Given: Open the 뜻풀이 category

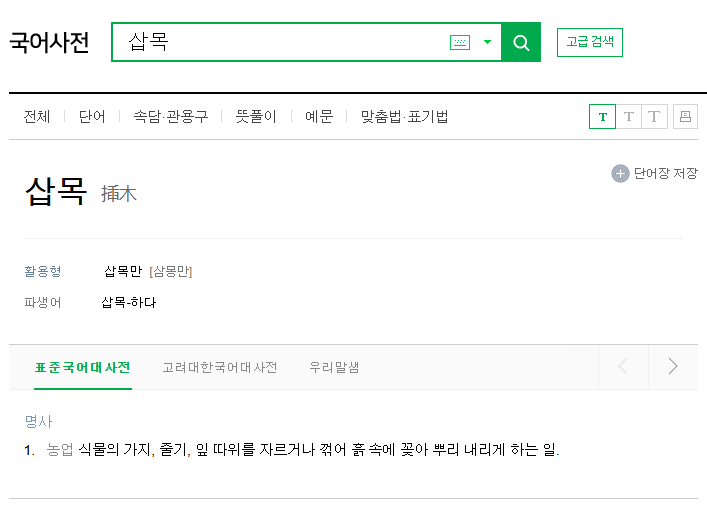Looking at the screenshot, I should point(256,117).
